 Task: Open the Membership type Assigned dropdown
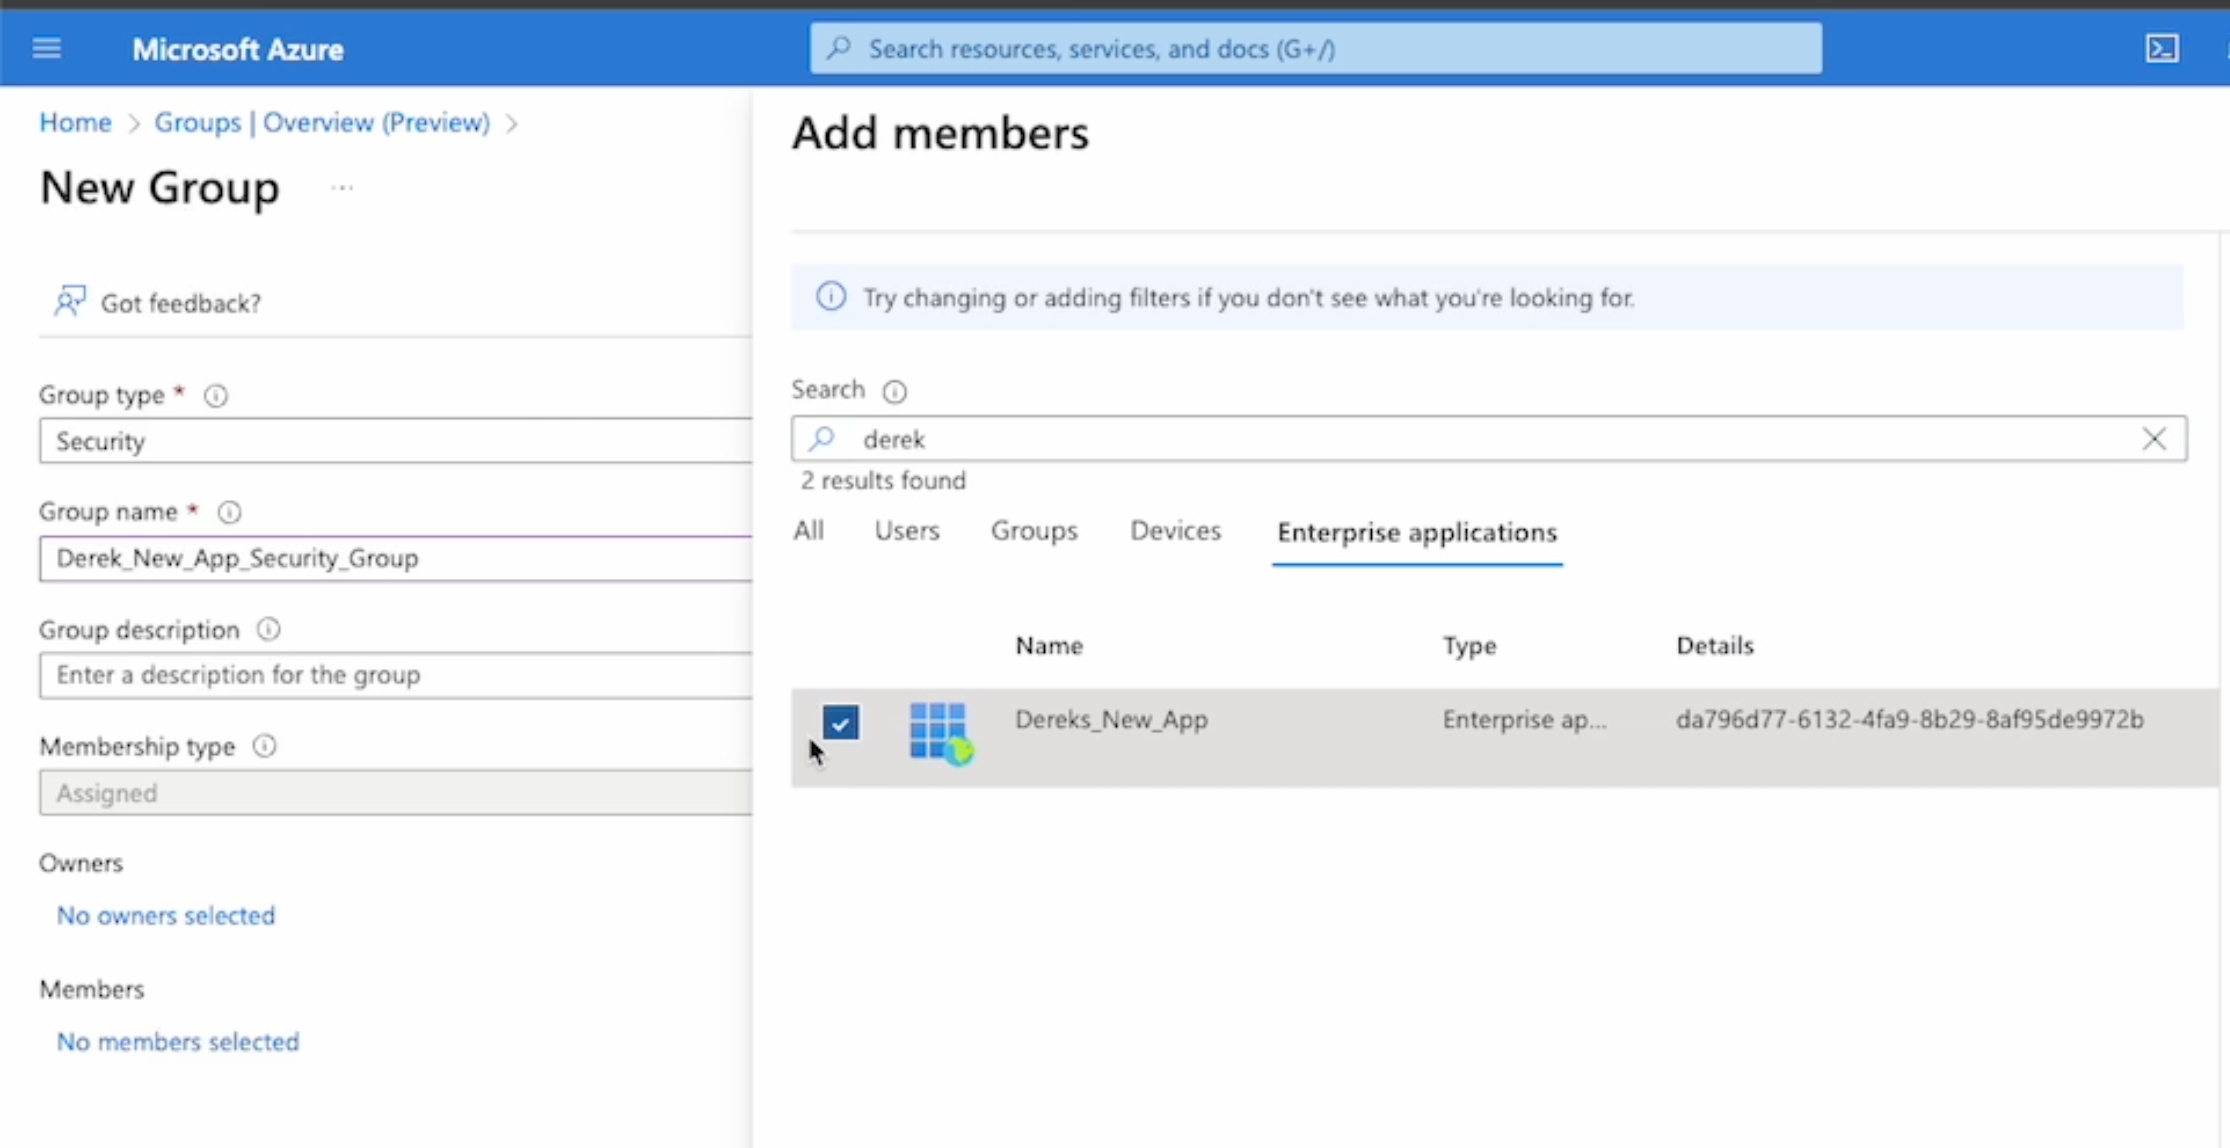point(395,793)
